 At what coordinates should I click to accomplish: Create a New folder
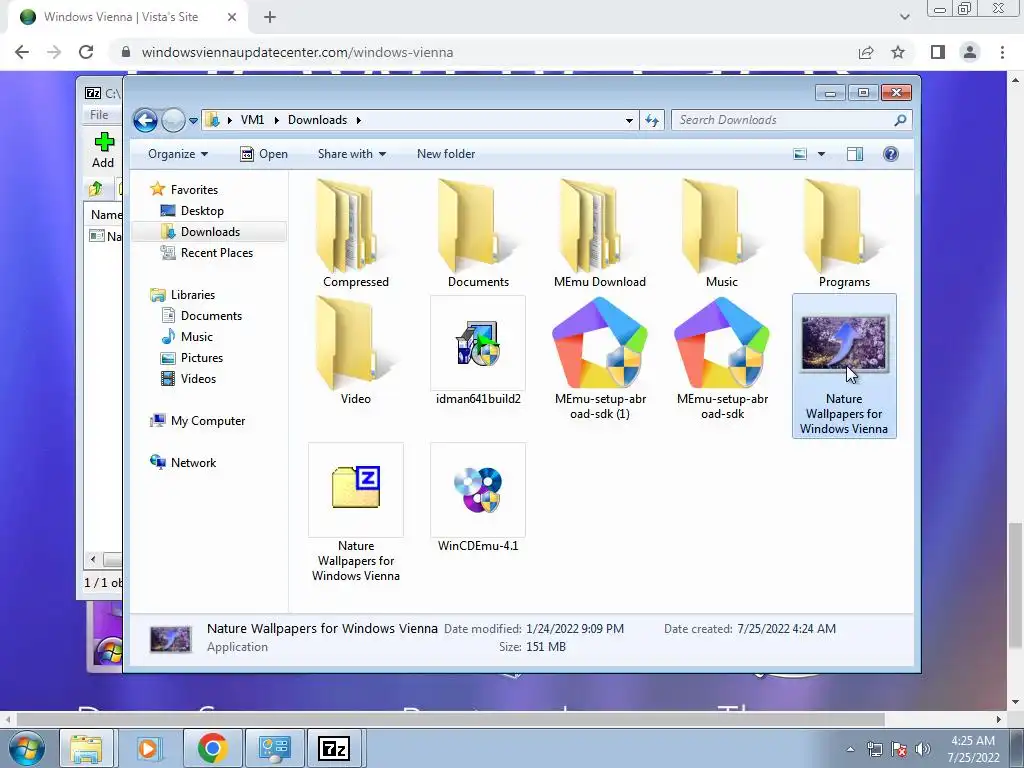(x=446, y=154)
